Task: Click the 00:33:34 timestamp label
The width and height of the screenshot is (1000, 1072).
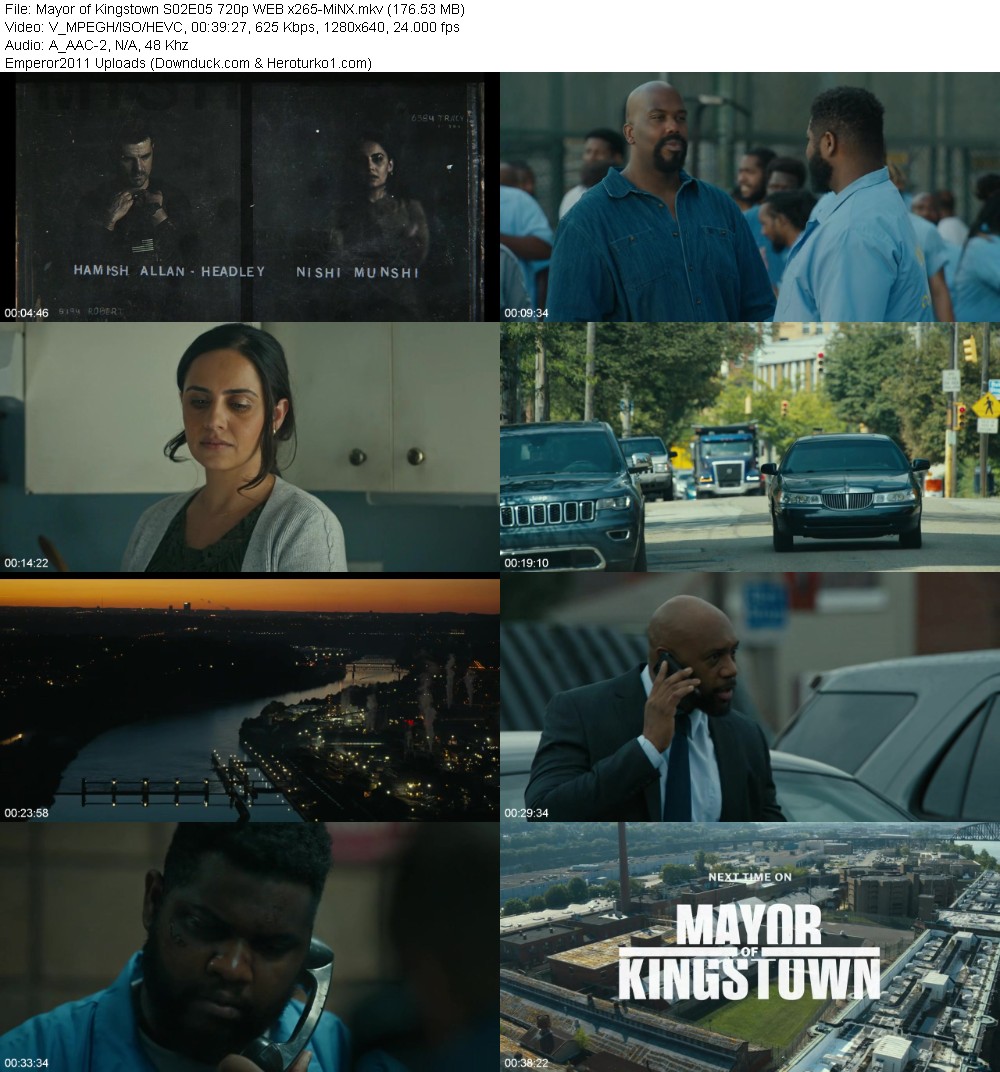Action: (27, 1063)
